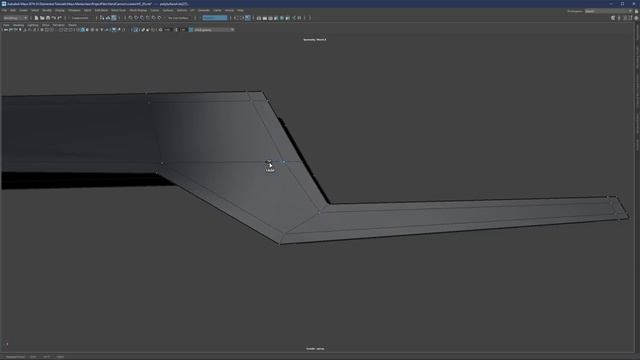Make the selected object live

(x=159, y=18)
